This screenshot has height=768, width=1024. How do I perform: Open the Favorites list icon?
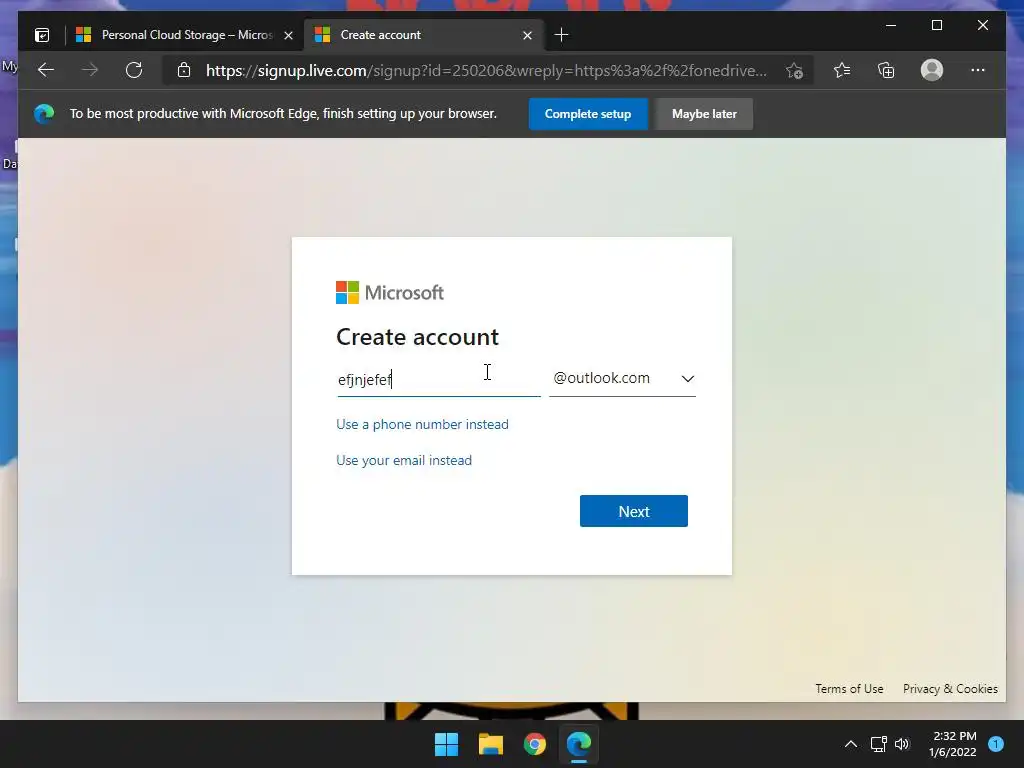coord(842,70)
